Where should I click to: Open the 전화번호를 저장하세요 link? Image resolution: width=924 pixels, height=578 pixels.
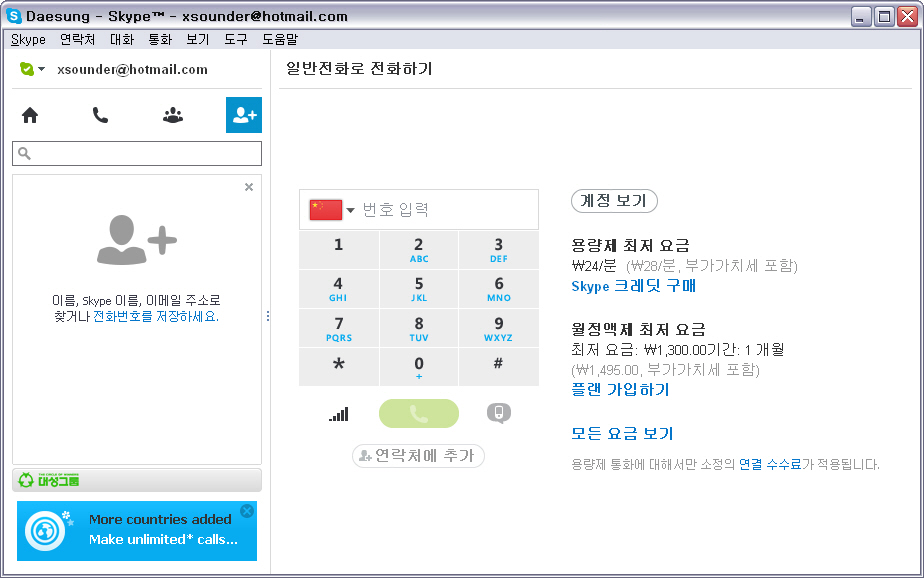coord(156,316)
